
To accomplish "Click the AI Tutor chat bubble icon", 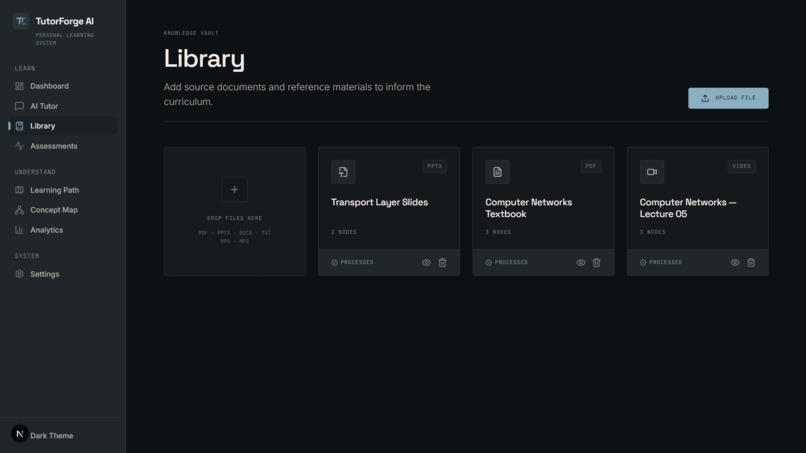I will coord(20,106).
